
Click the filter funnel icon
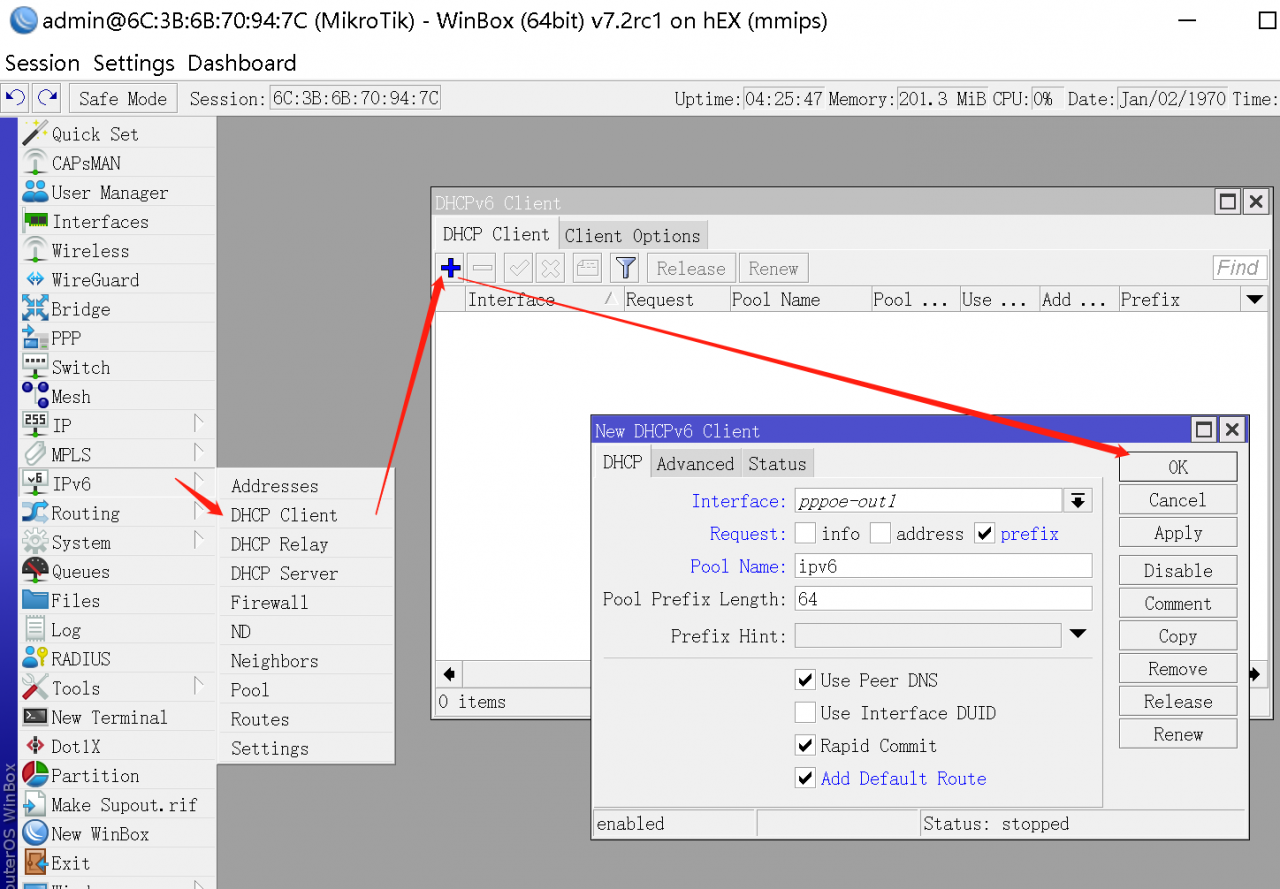point(625,268)
